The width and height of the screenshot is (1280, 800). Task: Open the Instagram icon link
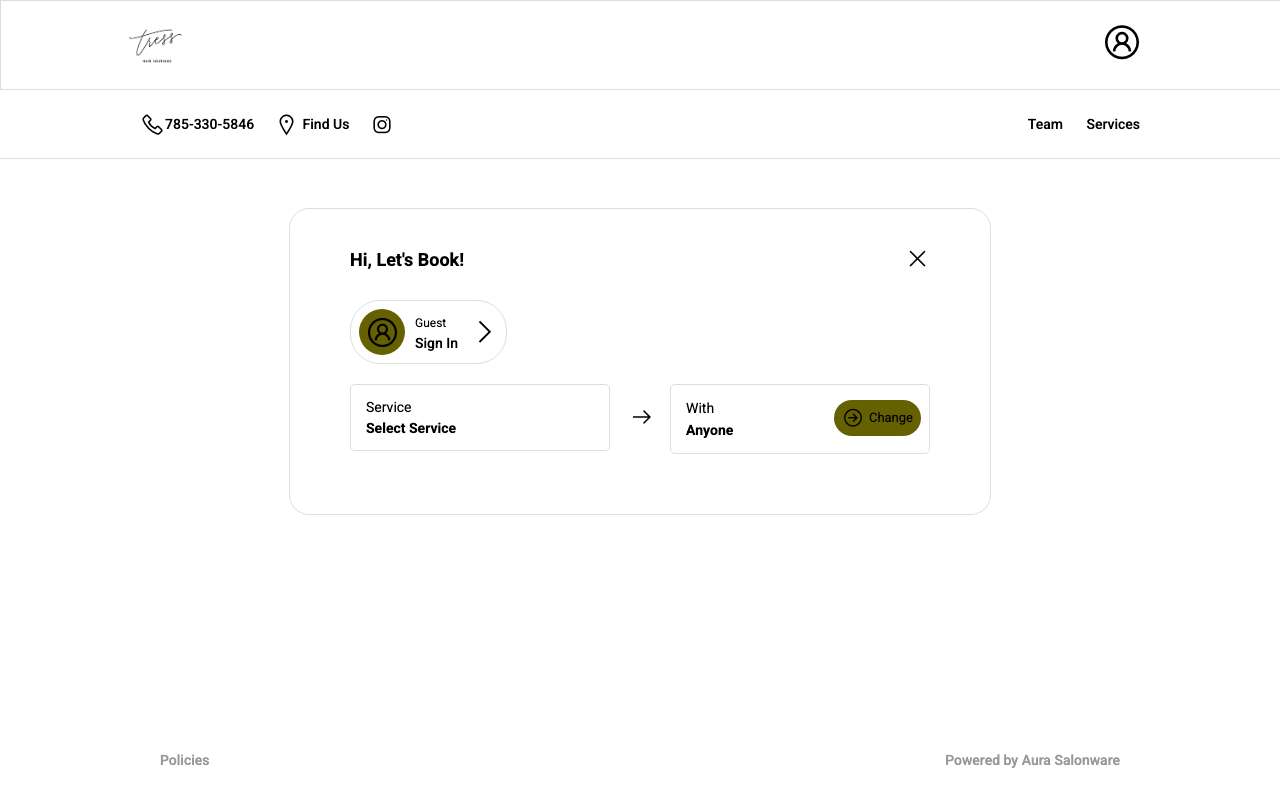[x=382, y=124]
